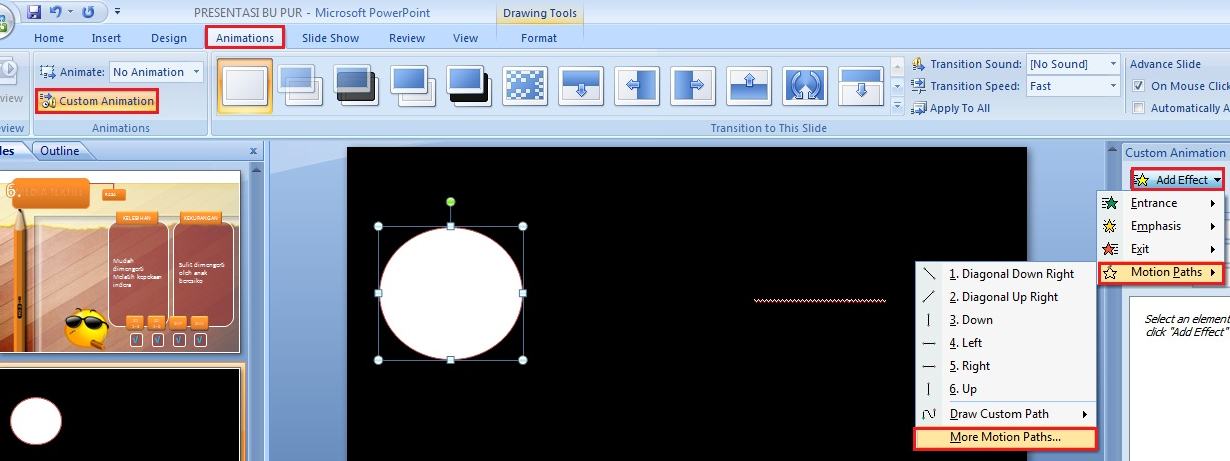Apply the Wipe Right transition thumbnail
This screenshot has width=1230, height=461.
coord(692,86)
